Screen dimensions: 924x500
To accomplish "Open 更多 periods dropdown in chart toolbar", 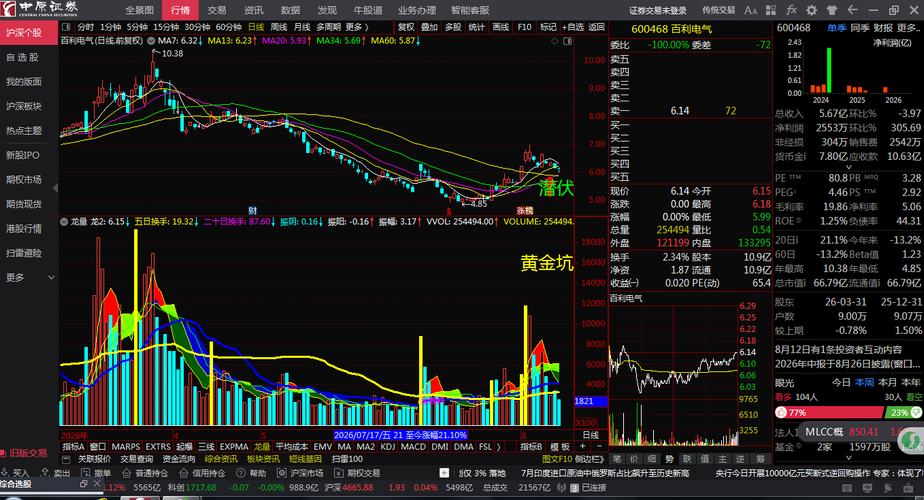I will pos(357,27).
